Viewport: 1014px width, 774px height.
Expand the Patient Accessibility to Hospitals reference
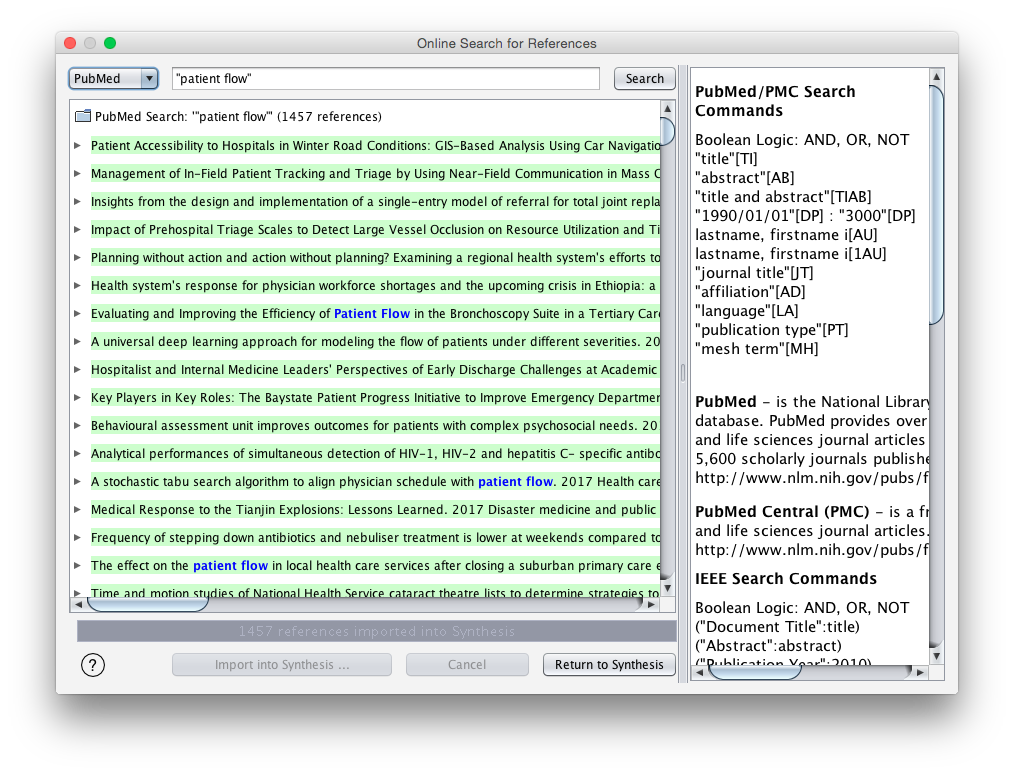78,145
